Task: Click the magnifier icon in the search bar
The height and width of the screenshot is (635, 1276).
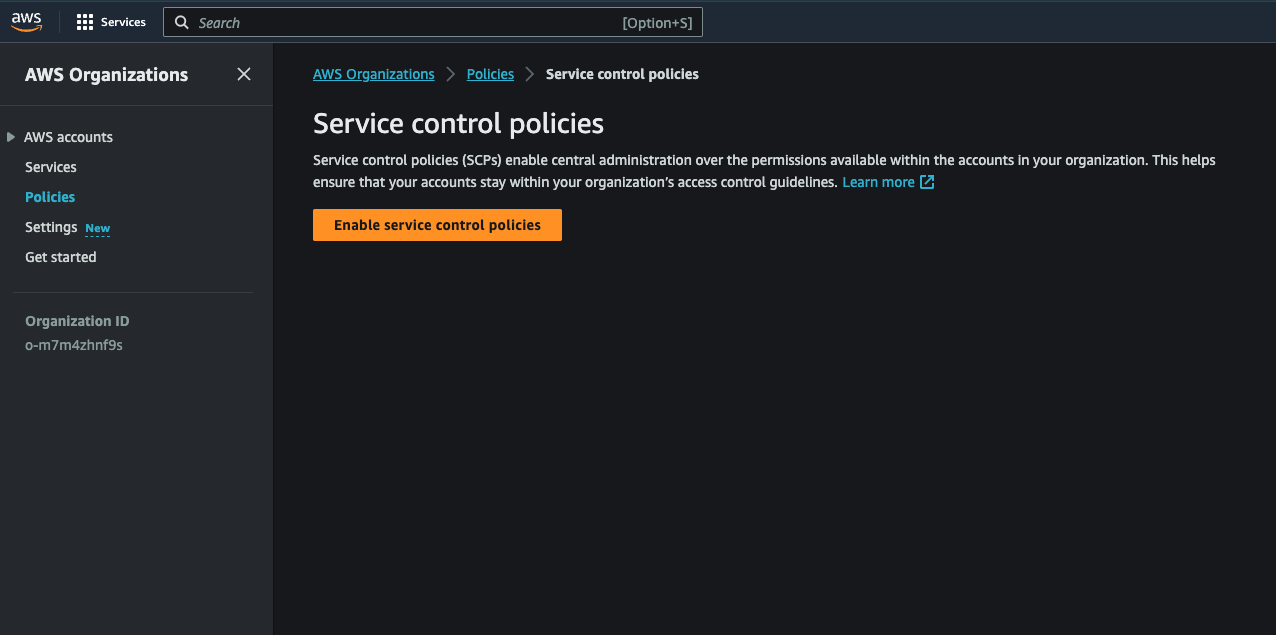Action: 182,23
